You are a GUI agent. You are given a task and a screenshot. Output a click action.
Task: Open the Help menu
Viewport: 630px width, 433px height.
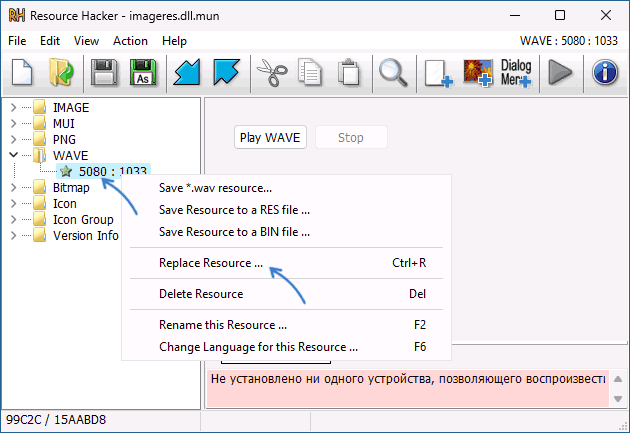174,41
